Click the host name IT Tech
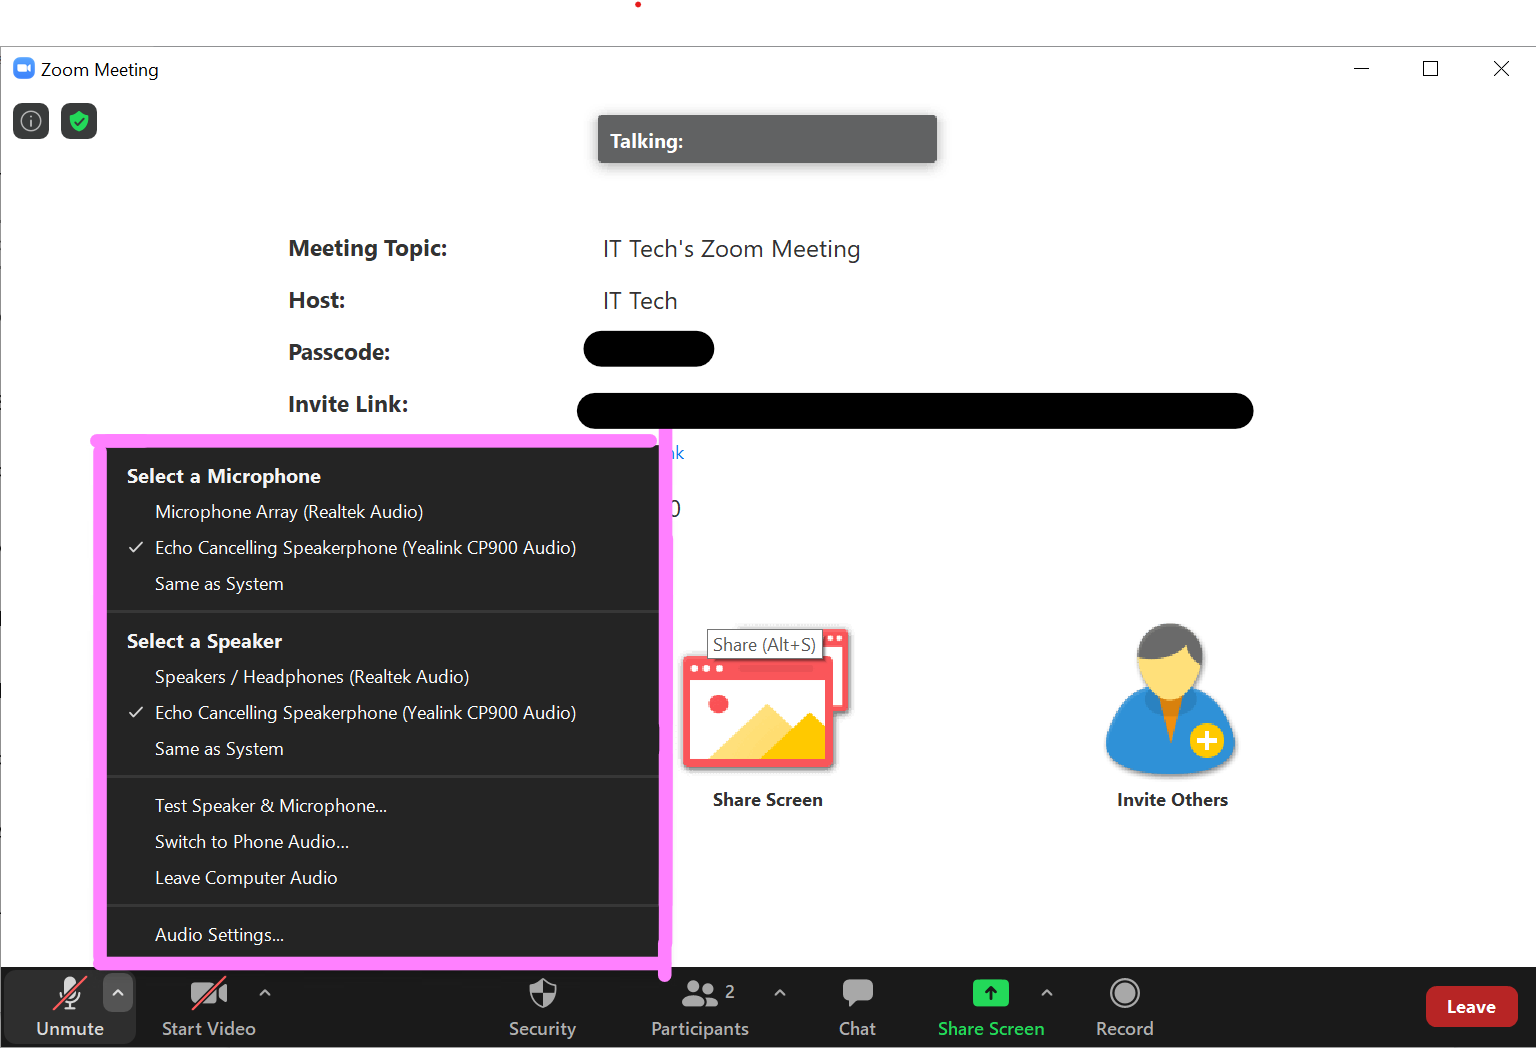 pyautogui.click(x=640, y=301)
